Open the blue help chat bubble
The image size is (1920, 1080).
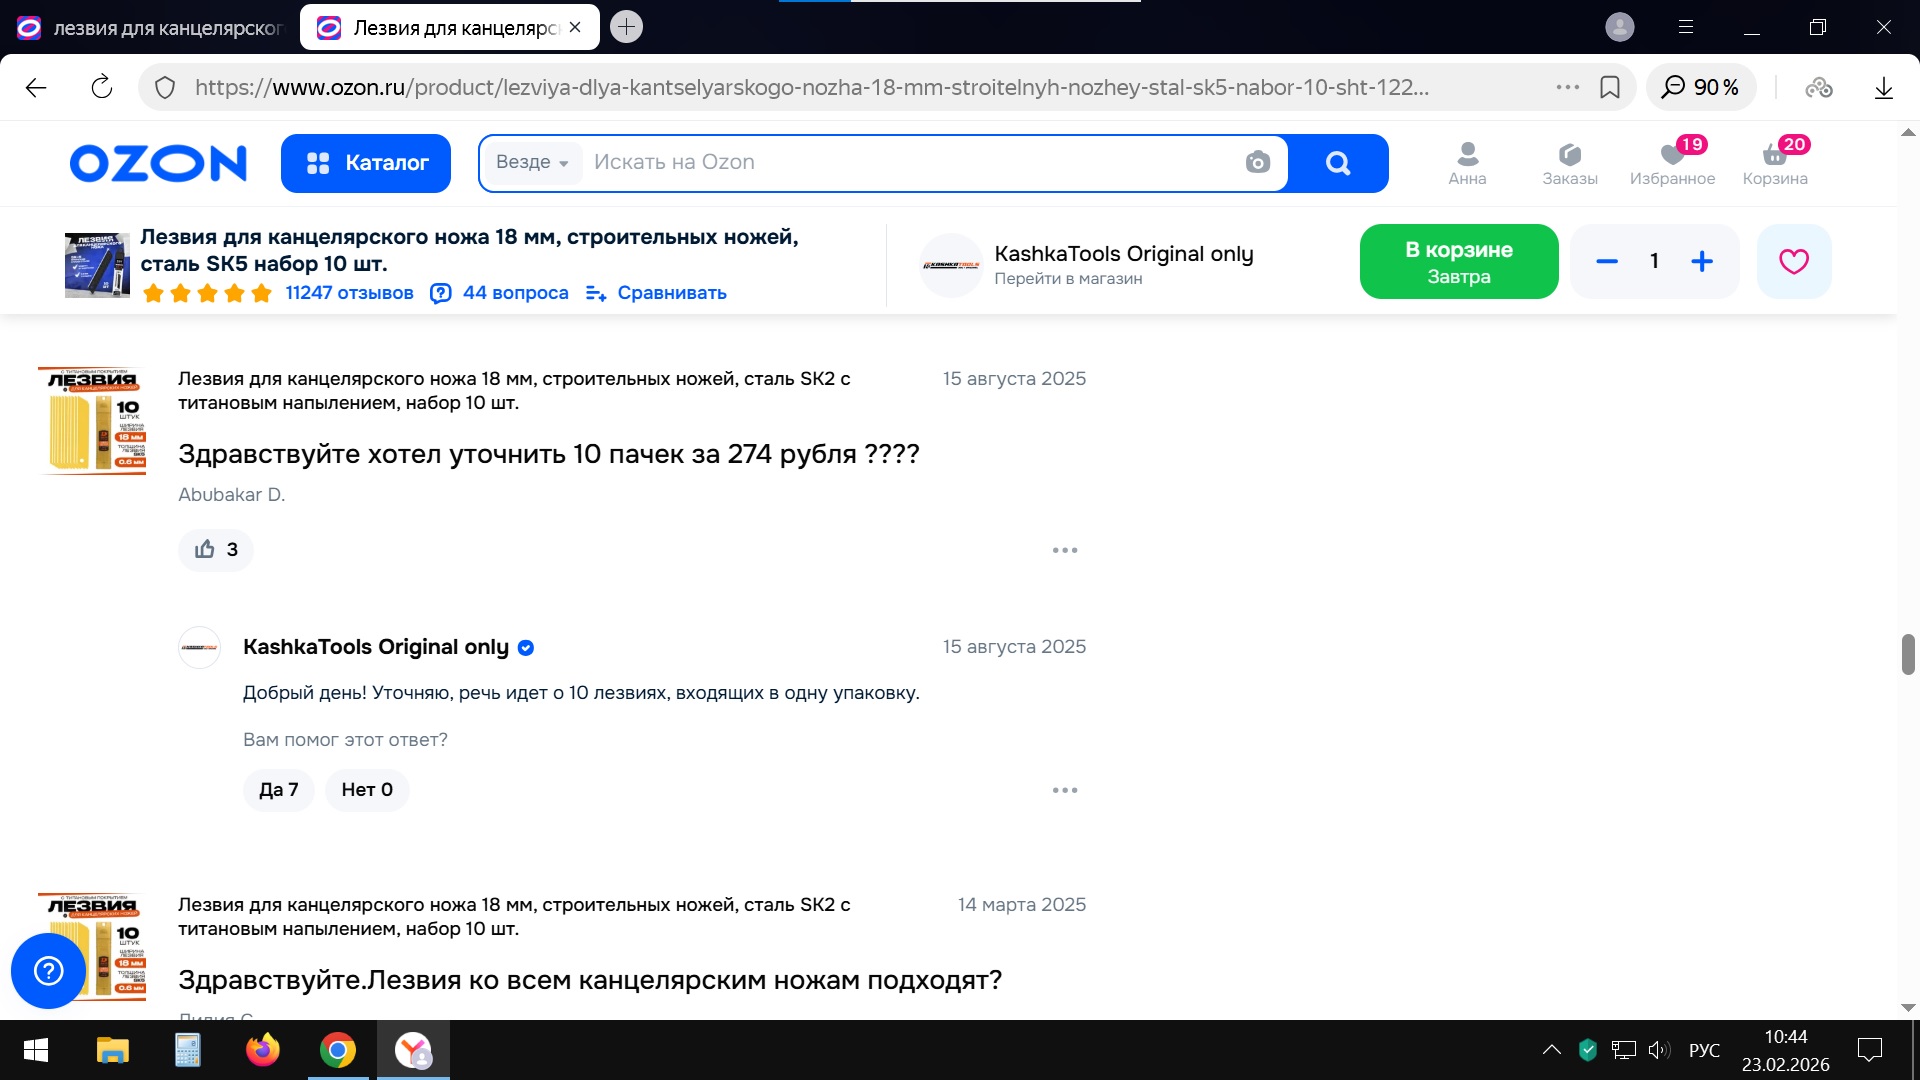[x=48, y=970]
